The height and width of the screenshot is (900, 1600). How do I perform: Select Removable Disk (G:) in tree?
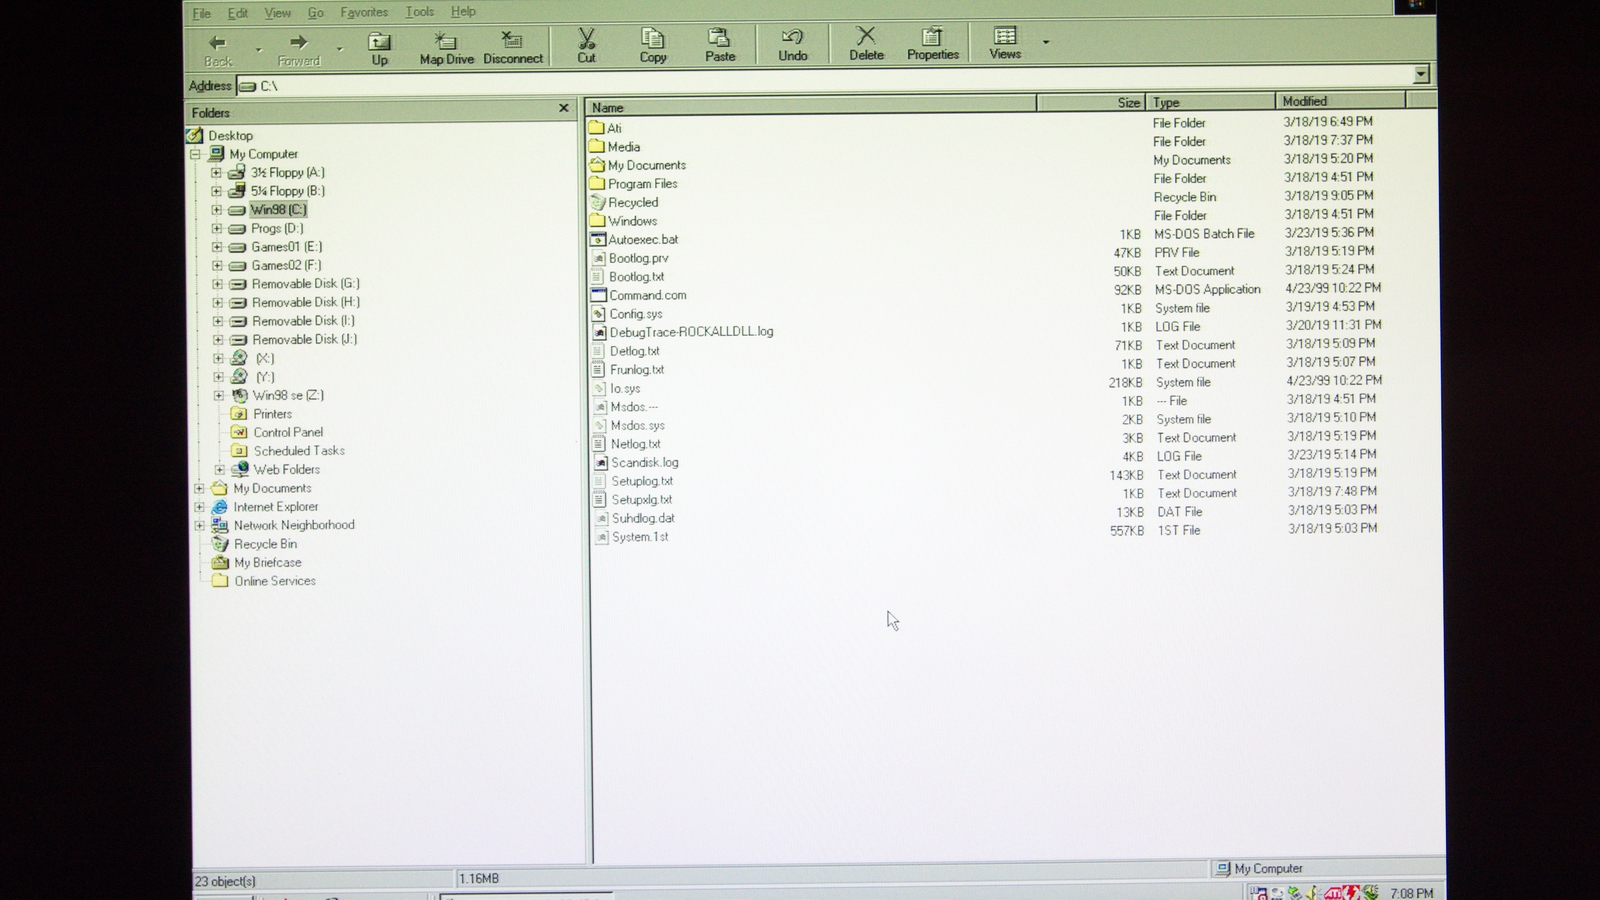click(305, 284)
